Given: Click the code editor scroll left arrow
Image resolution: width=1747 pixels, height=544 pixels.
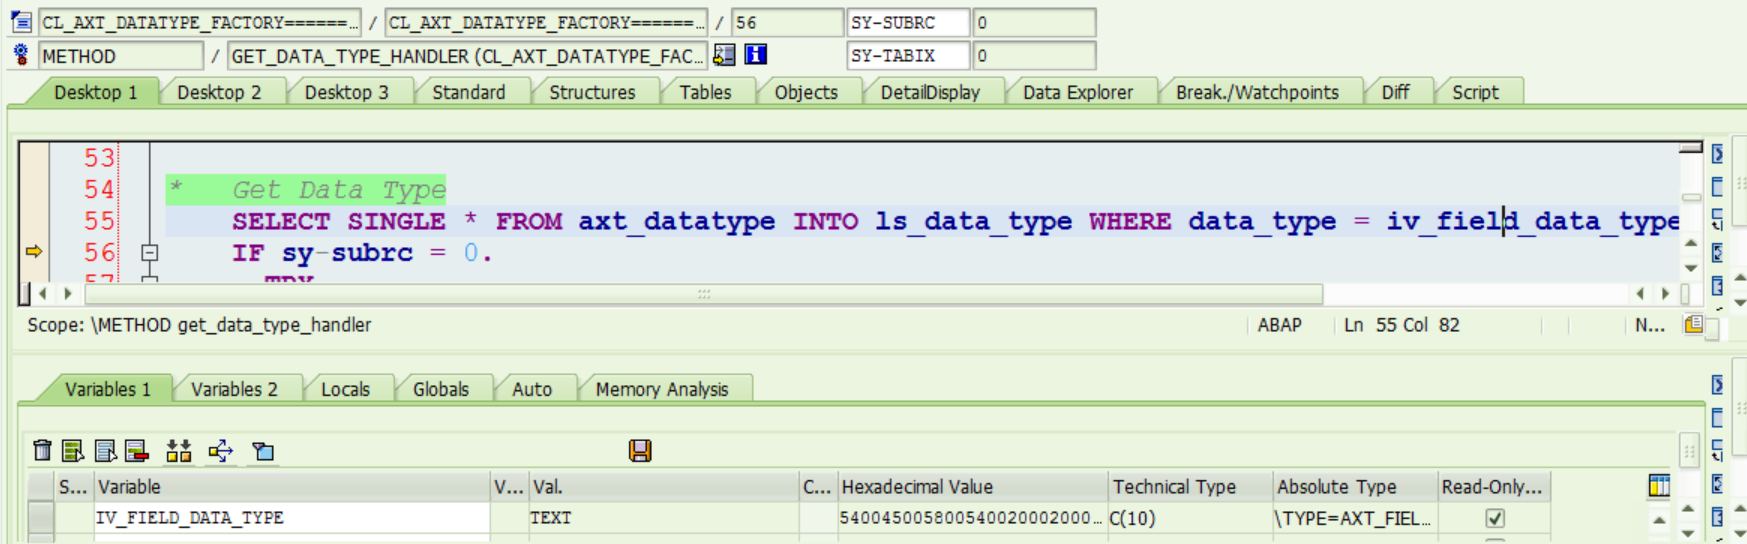Looking at the screenshot, I should (x=42, y=294).
